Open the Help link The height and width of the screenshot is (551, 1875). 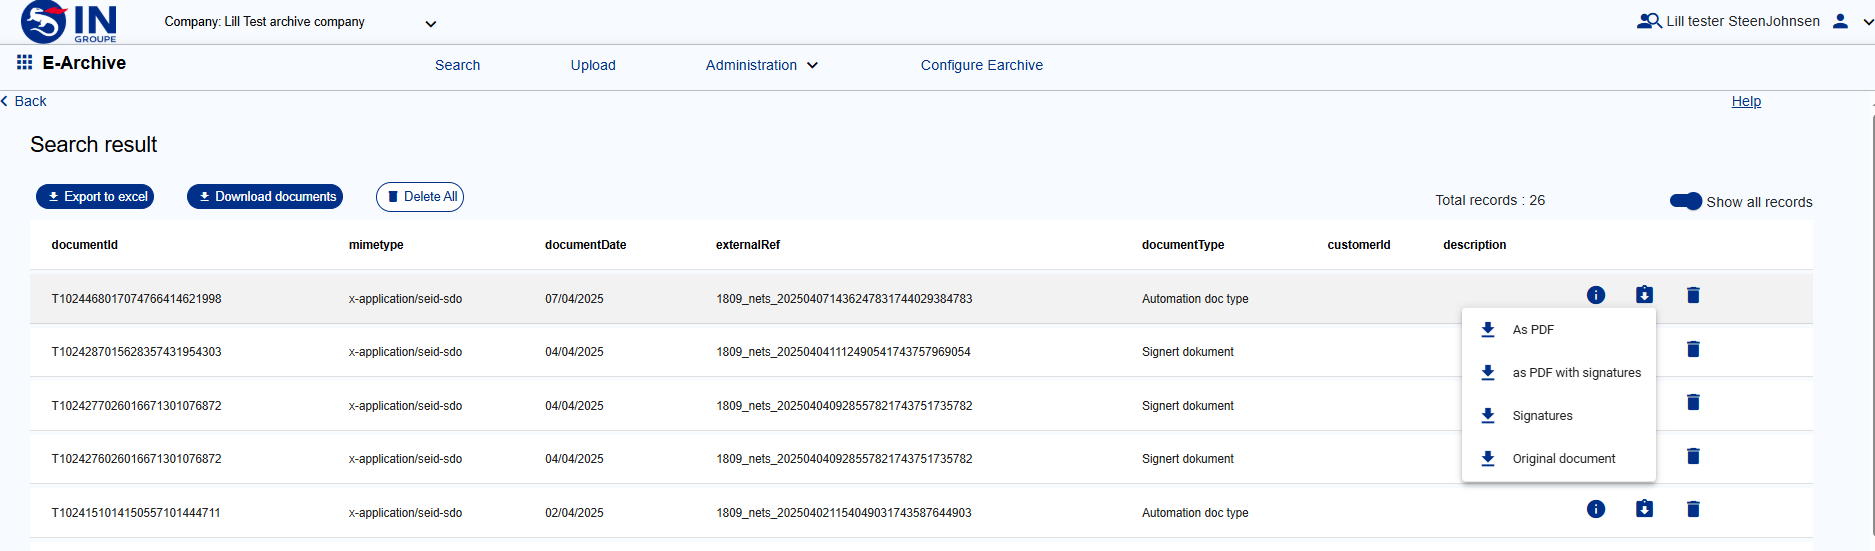1746,101
